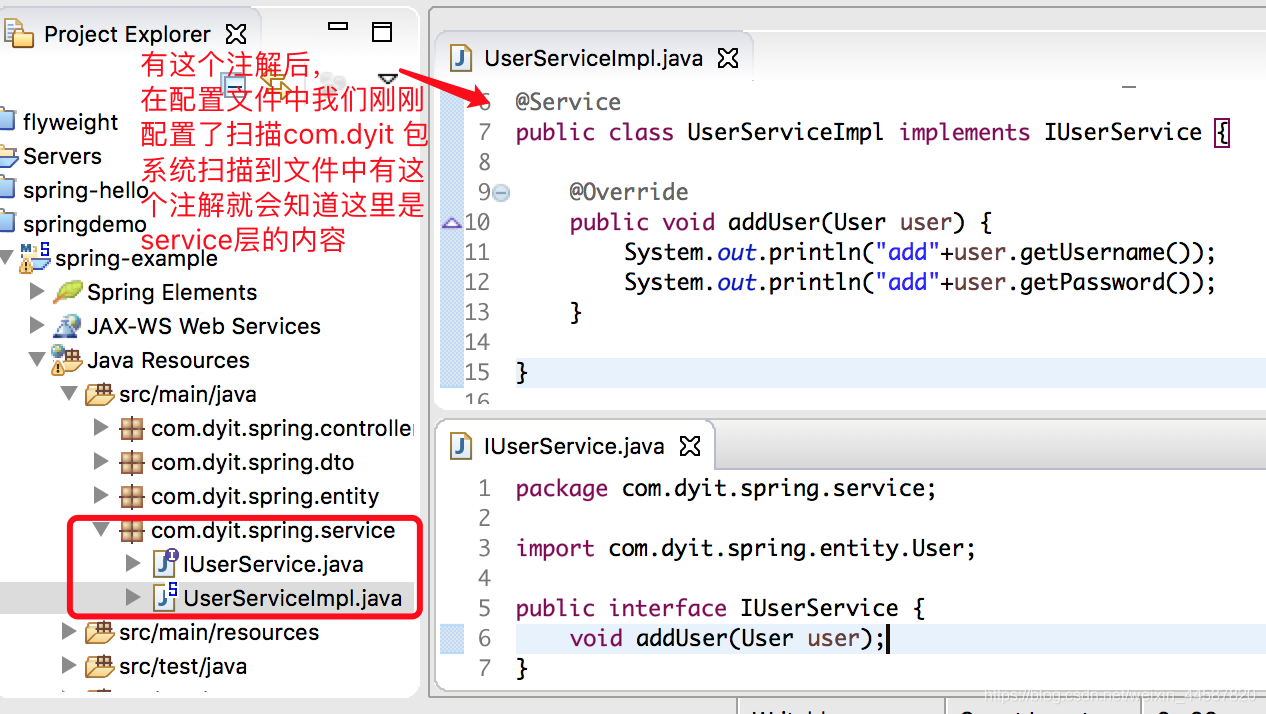Select the Servers project
The image size is (1266, 714).
[62, 156]
